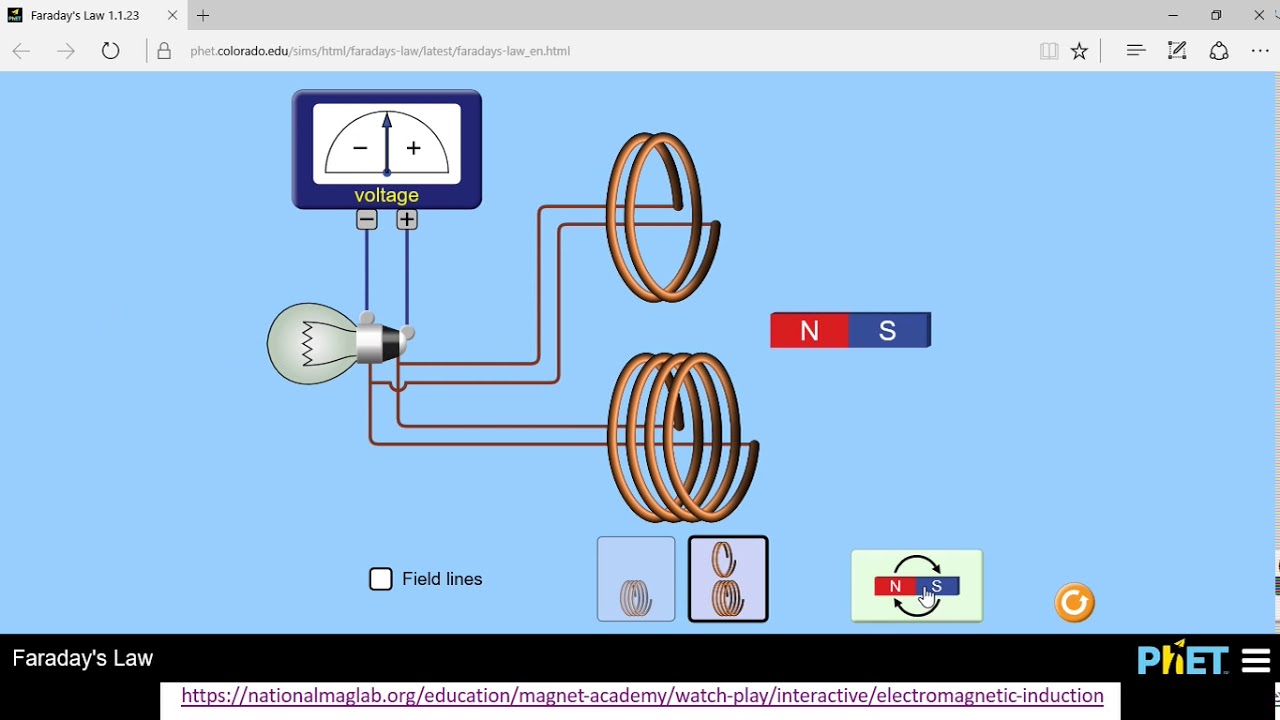Click the voltmeter minus terminal
The image size is (1280, 720).
click(x=367, y=220)
